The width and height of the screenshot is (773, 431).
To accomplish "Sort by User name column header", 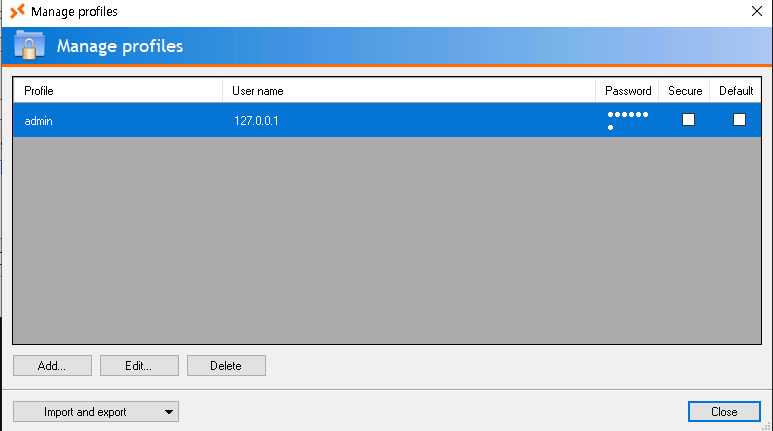I will (409, 91).
